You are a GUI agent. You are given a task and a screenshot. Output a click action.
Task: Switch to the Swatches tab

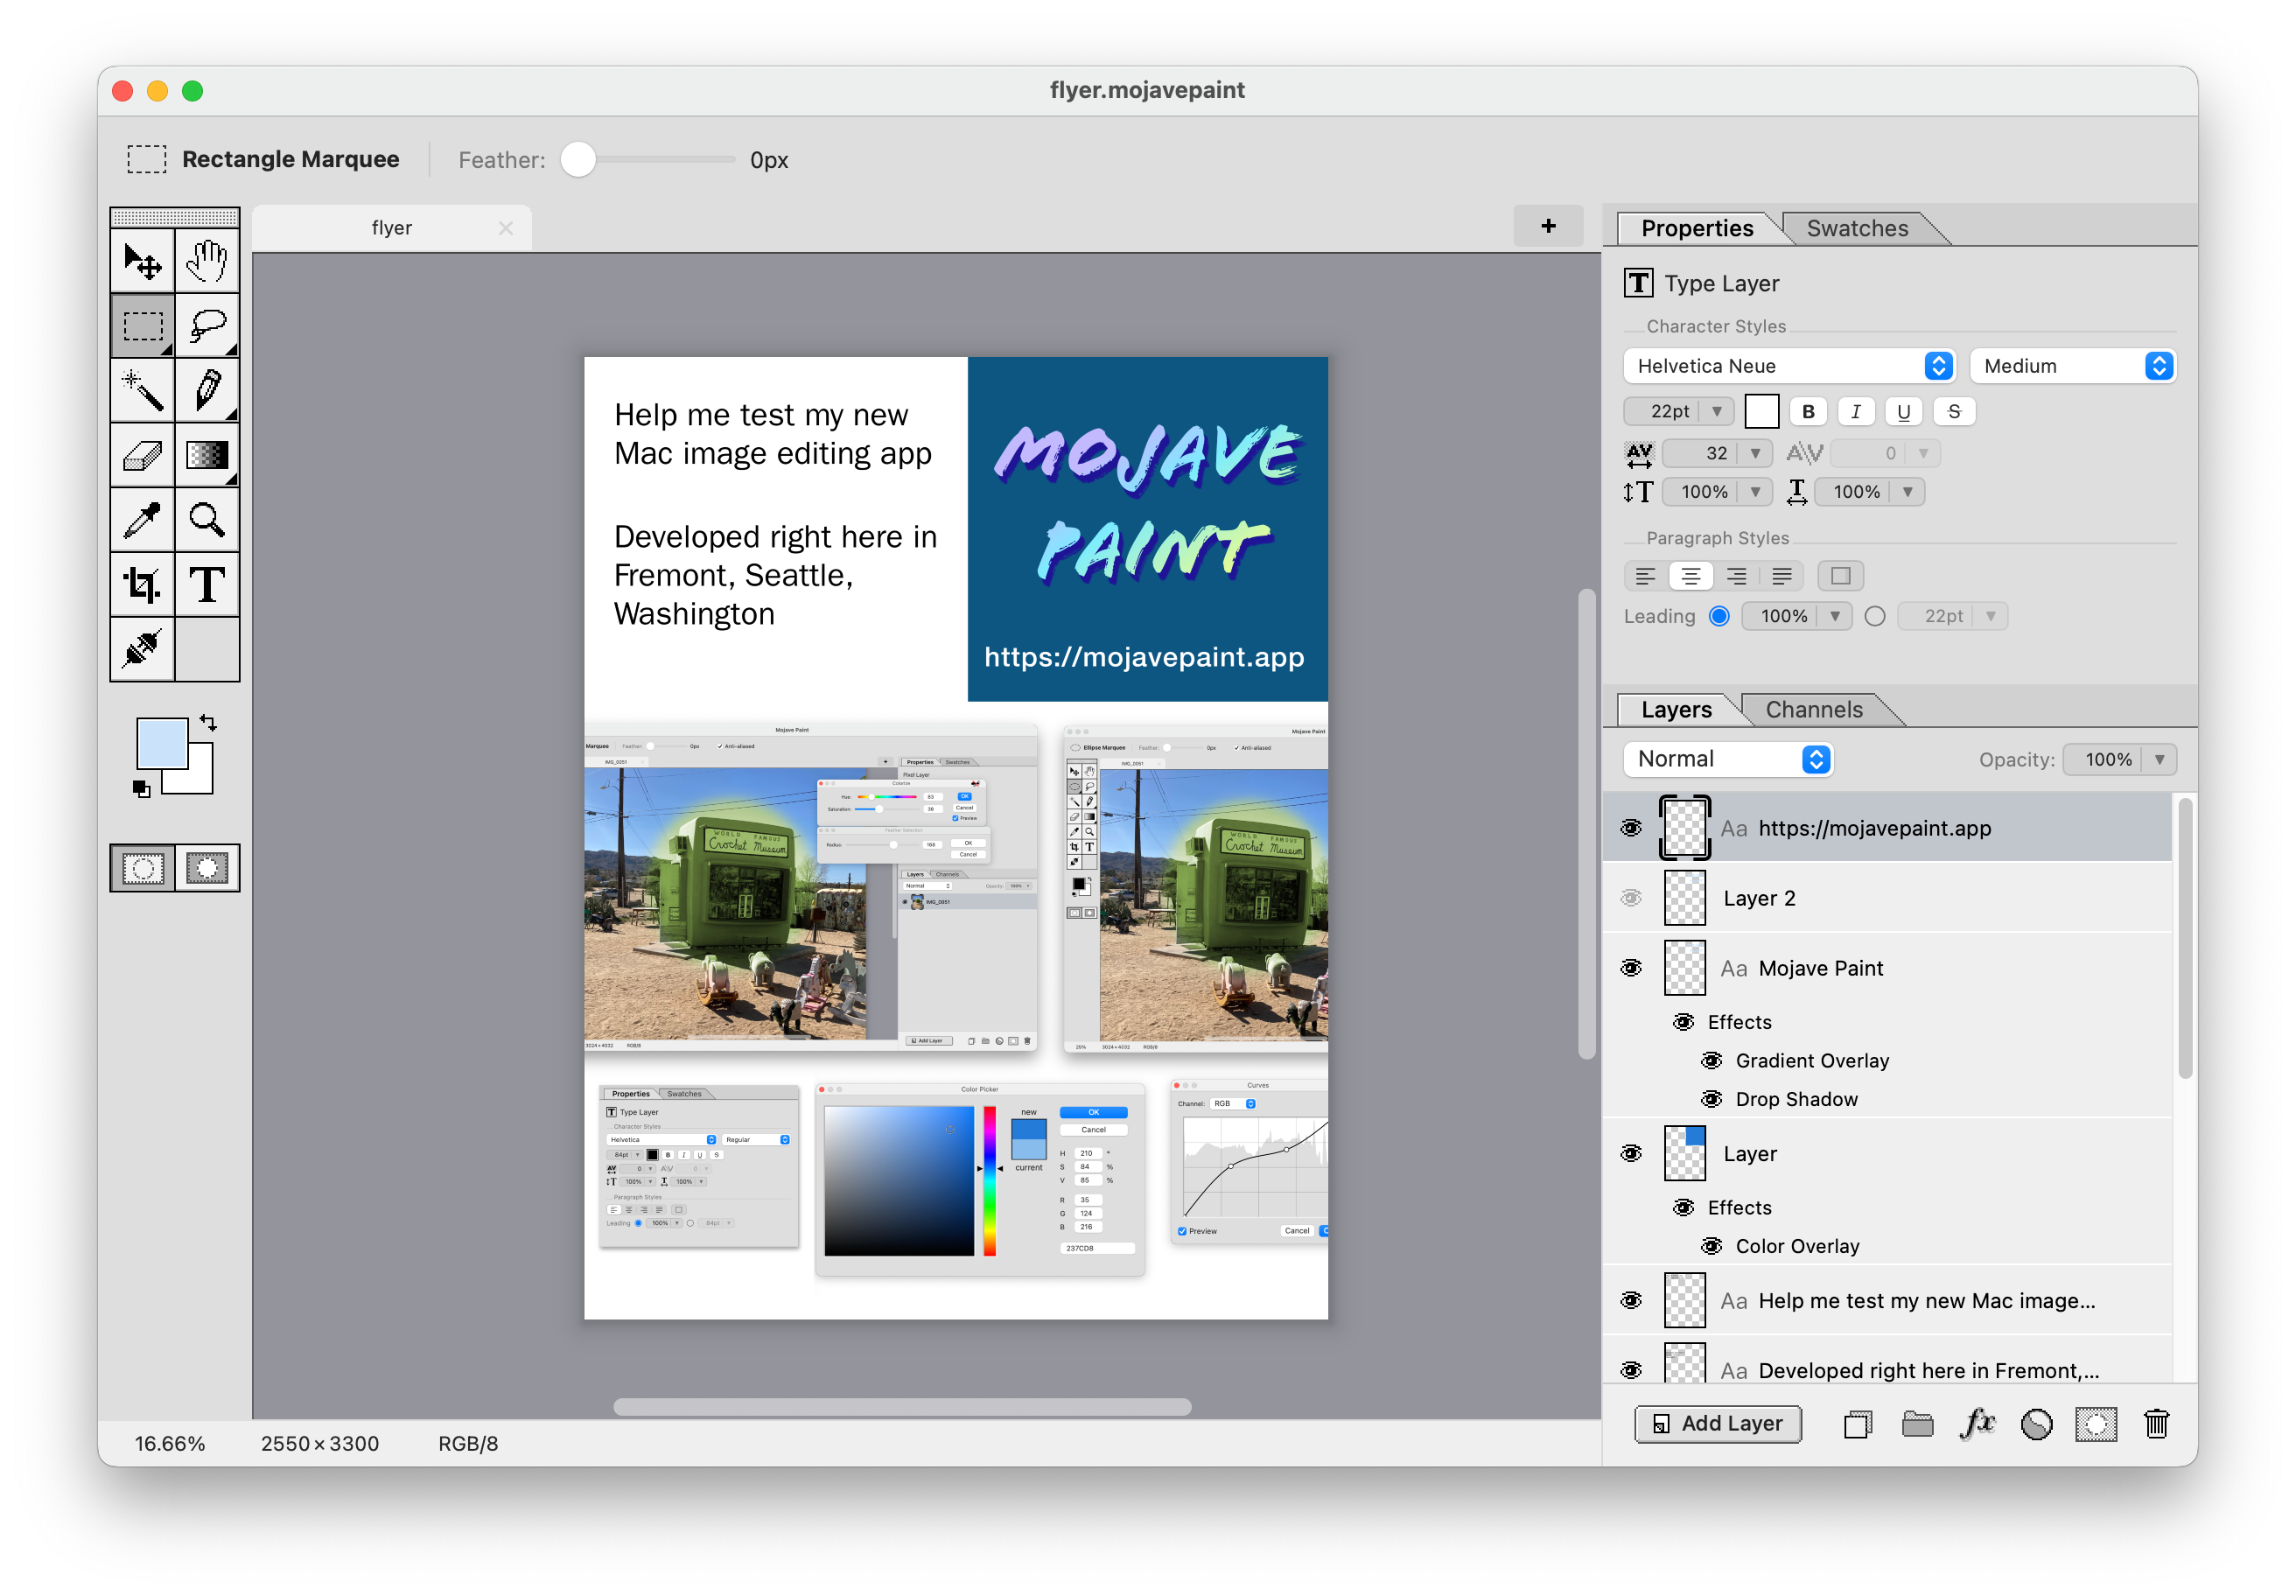tap(1857, 228)
